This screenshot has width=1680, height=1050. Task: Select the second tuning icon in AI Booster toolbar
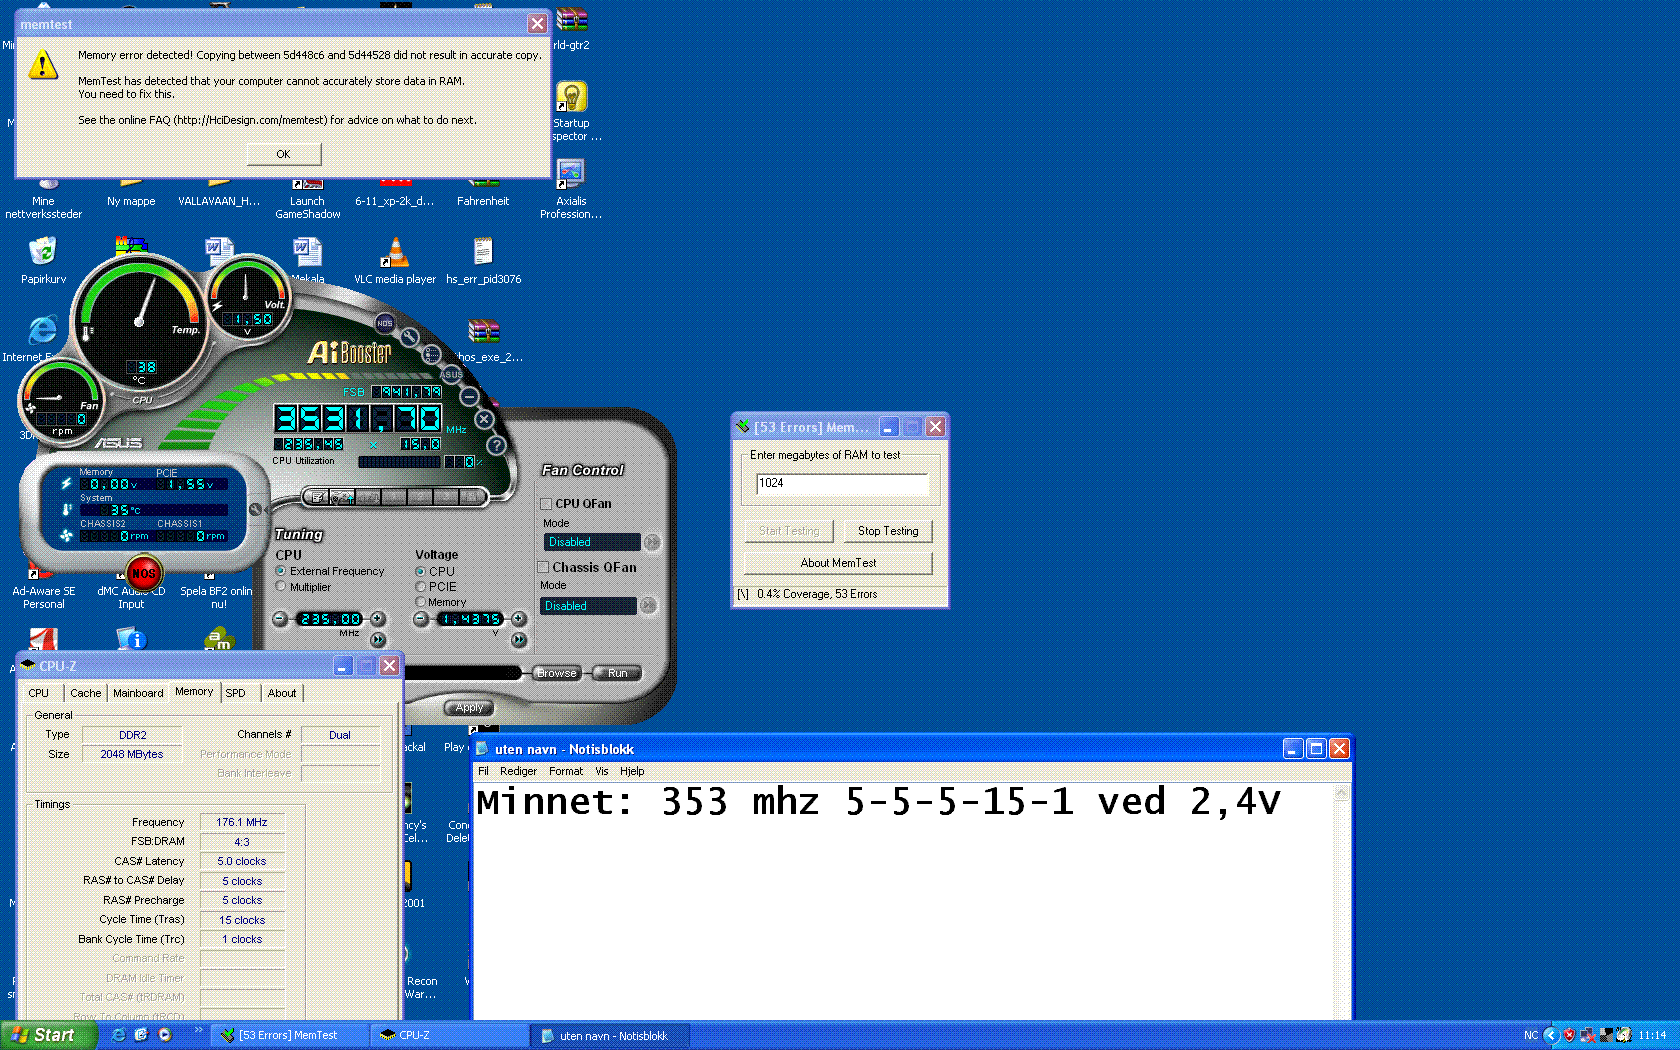(x=343, y=497)
